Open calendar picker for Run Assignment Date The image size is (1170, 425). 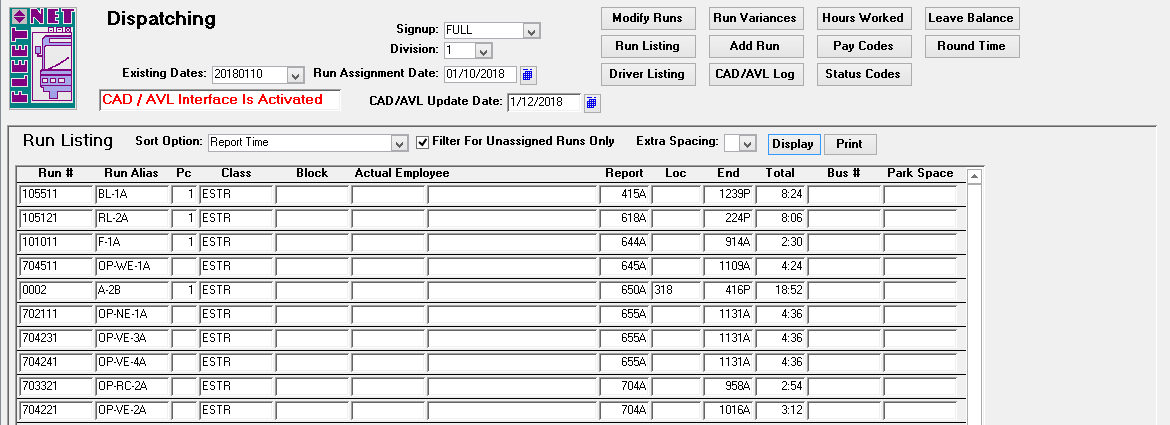pos(529,74)
